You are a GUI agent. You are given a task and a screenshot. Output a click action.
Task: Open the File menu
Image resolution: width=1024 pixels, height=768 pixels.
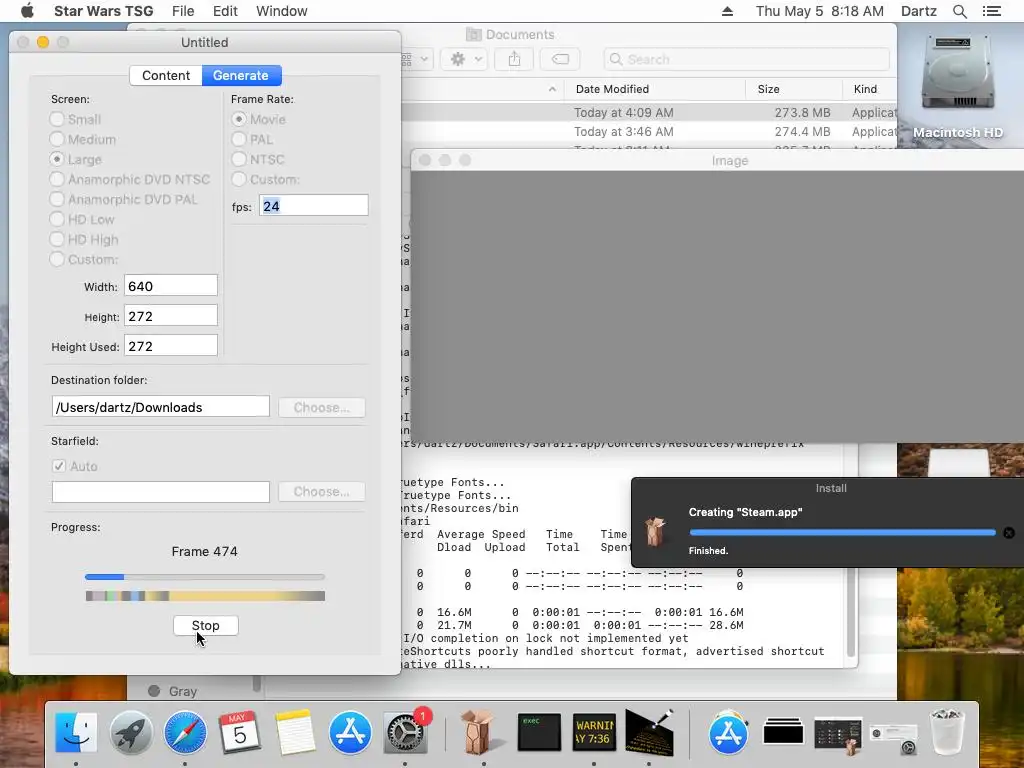point(183,11)
